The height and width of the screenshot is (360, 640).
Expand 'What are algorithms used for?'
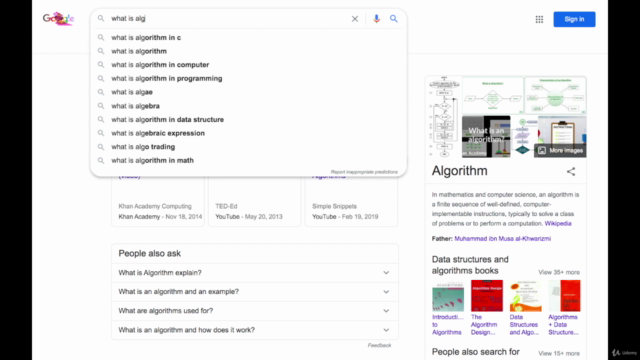[255, 311]
